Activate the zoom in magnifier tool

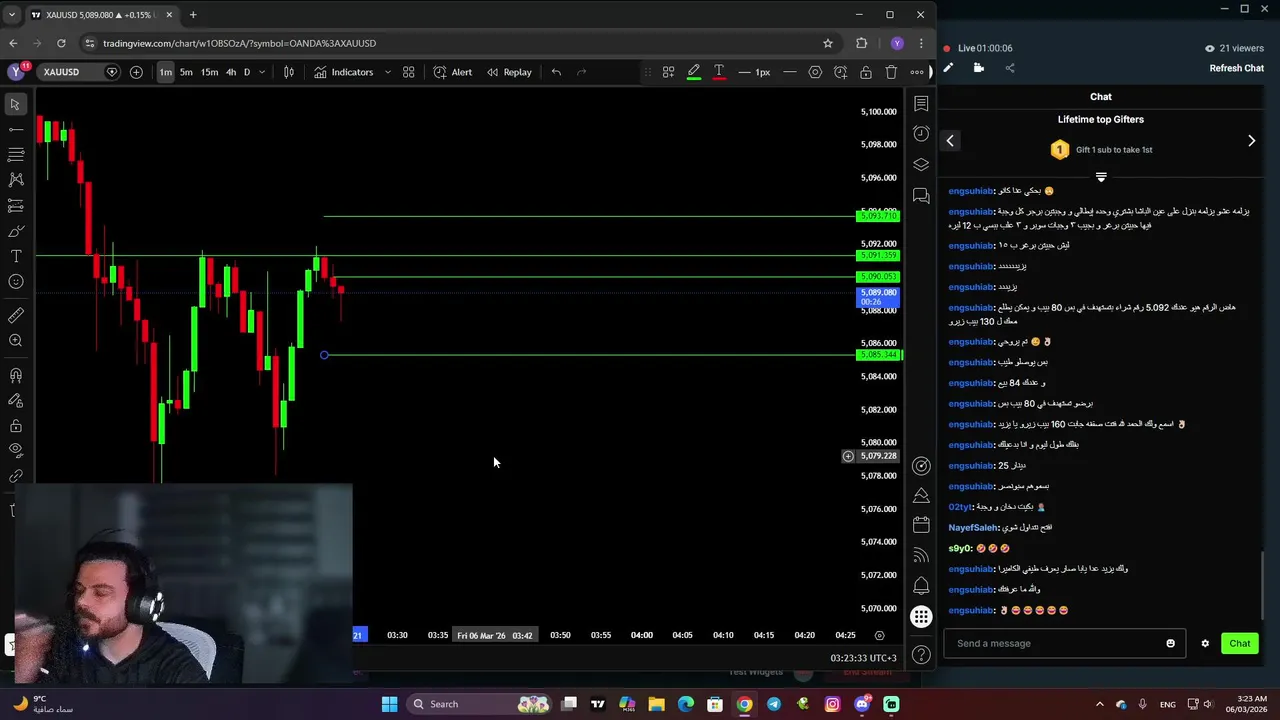tap(15, 341)
